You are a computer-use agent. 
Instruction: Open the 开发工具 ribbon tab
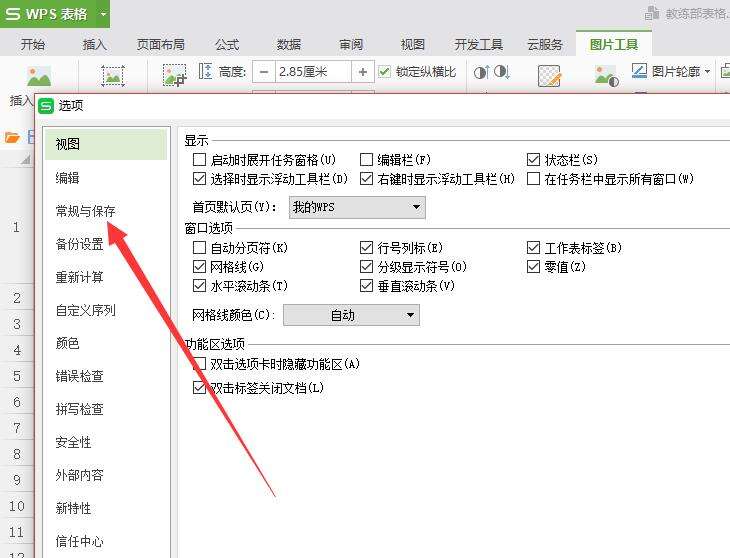479,45
